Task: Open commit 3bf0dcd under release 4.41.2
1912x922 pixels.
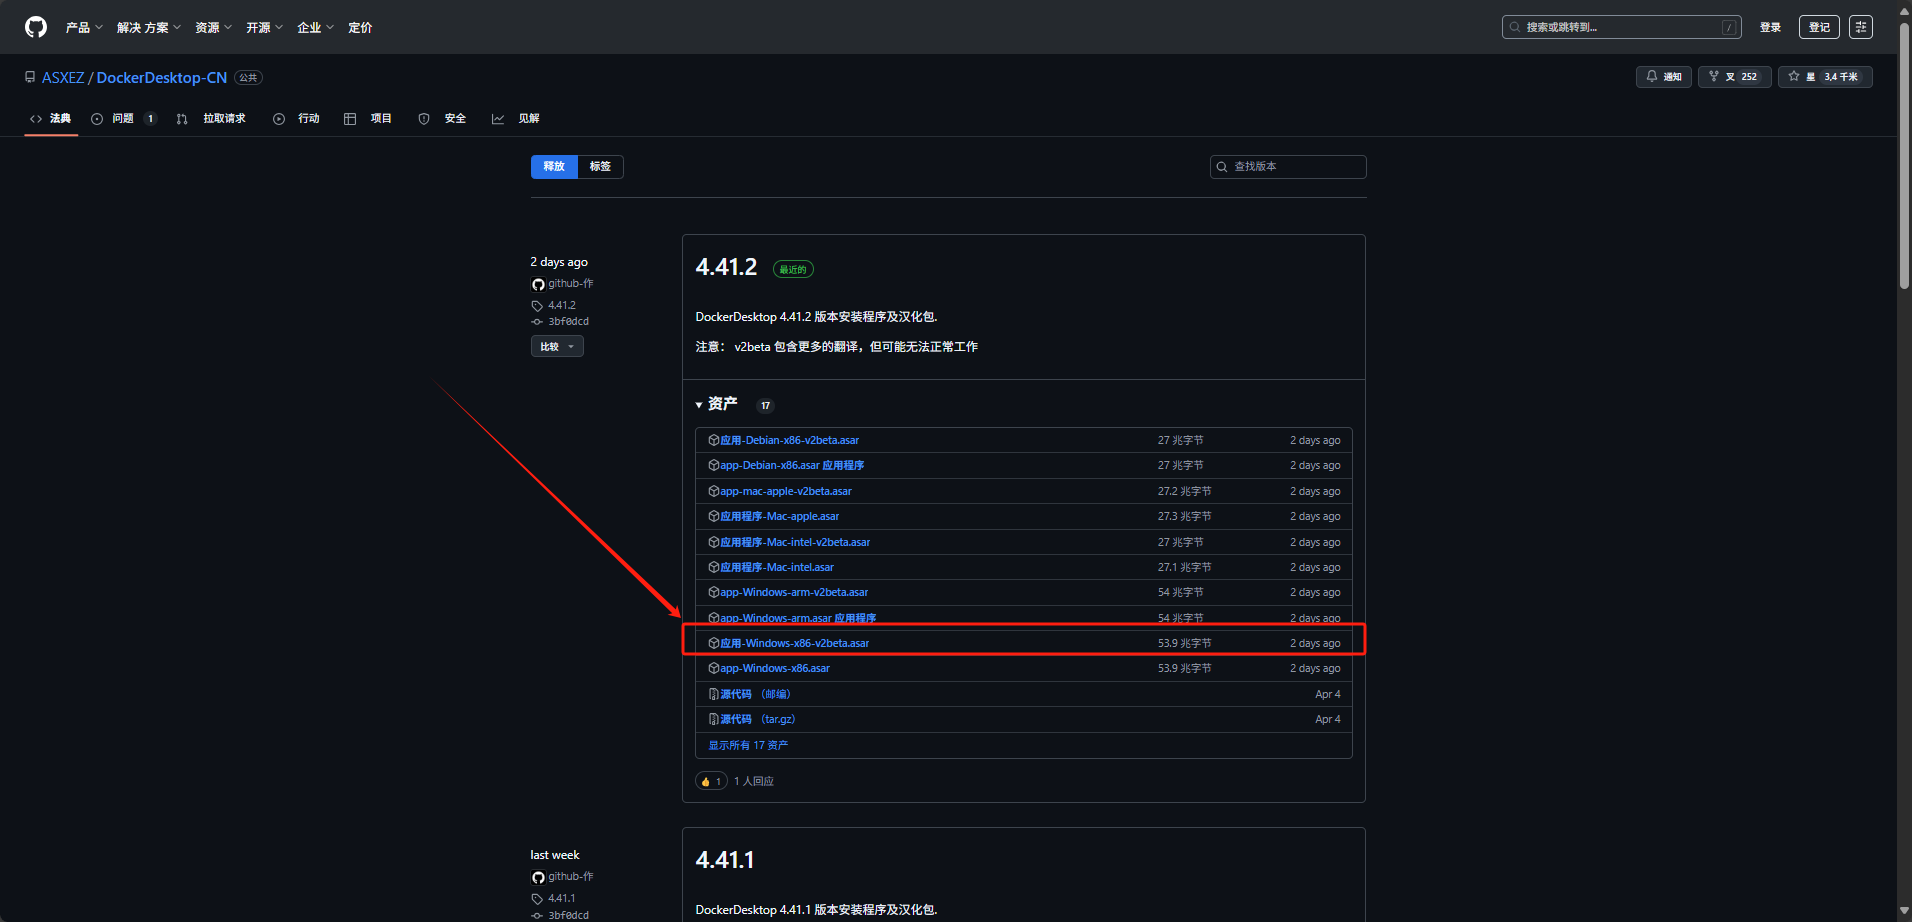Action: [568, 321]
